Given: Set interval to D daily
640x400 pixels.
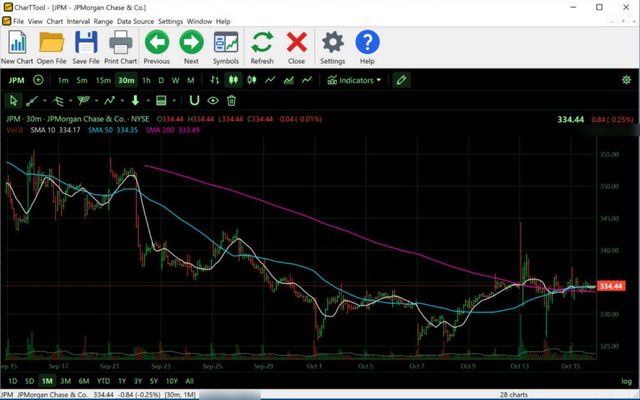Looking at the screenshot, I should point(161,80).
